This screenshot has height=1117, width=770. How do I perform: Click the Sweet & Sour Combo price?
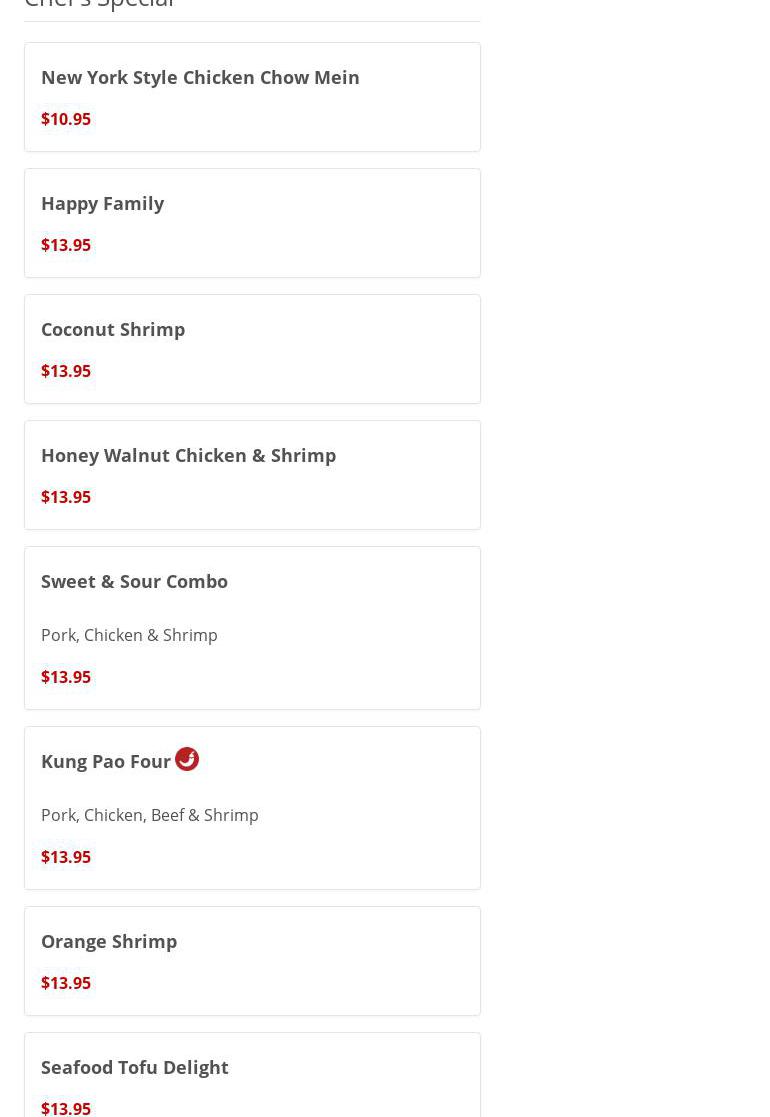tap(66, 677)
